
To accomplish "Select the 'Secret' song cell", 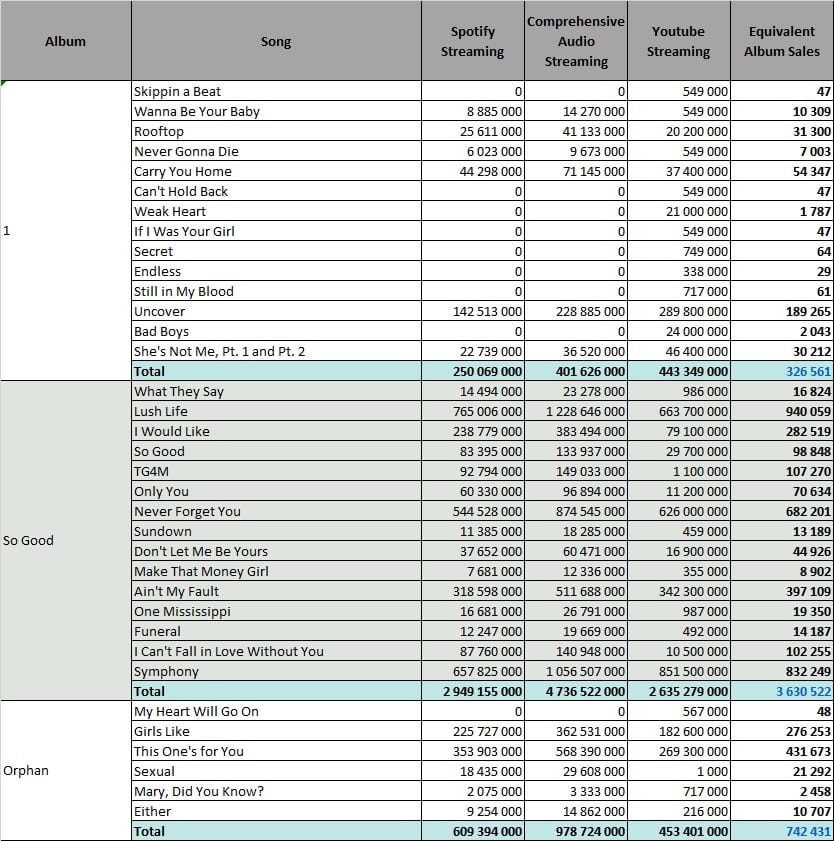I will [276, 251].
